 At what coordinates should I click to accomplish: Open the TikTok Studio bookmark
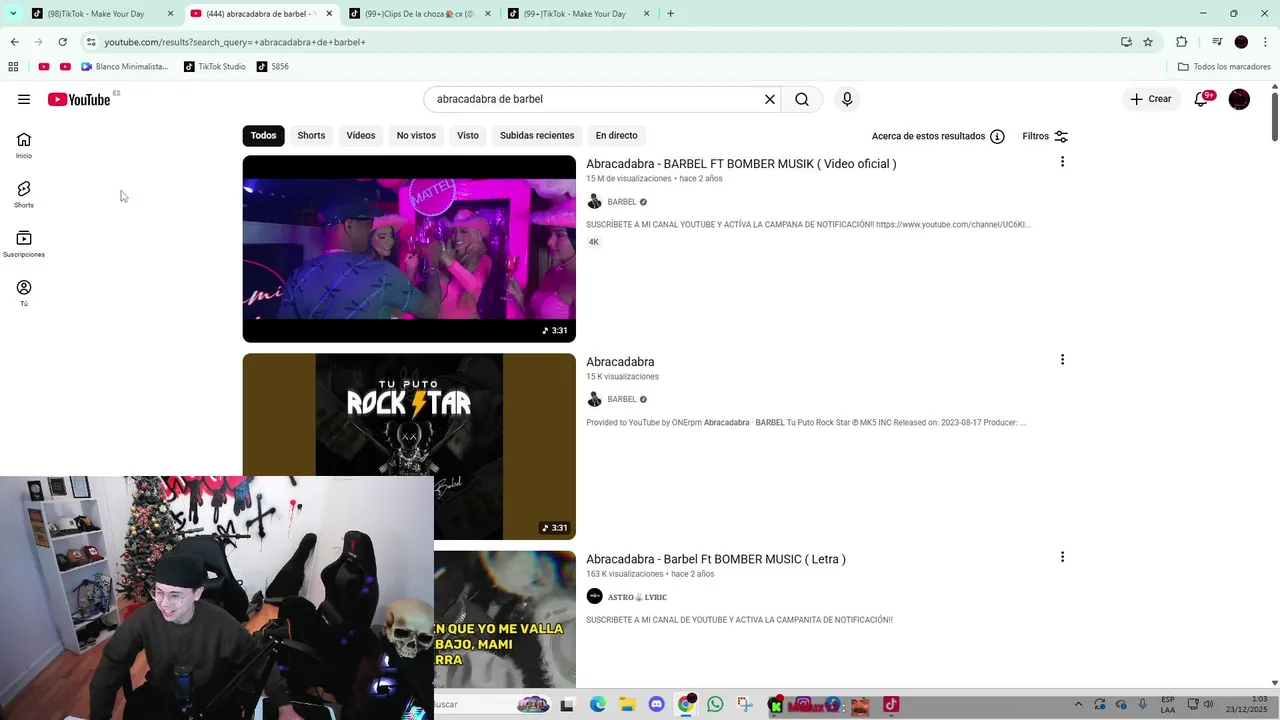214,67
